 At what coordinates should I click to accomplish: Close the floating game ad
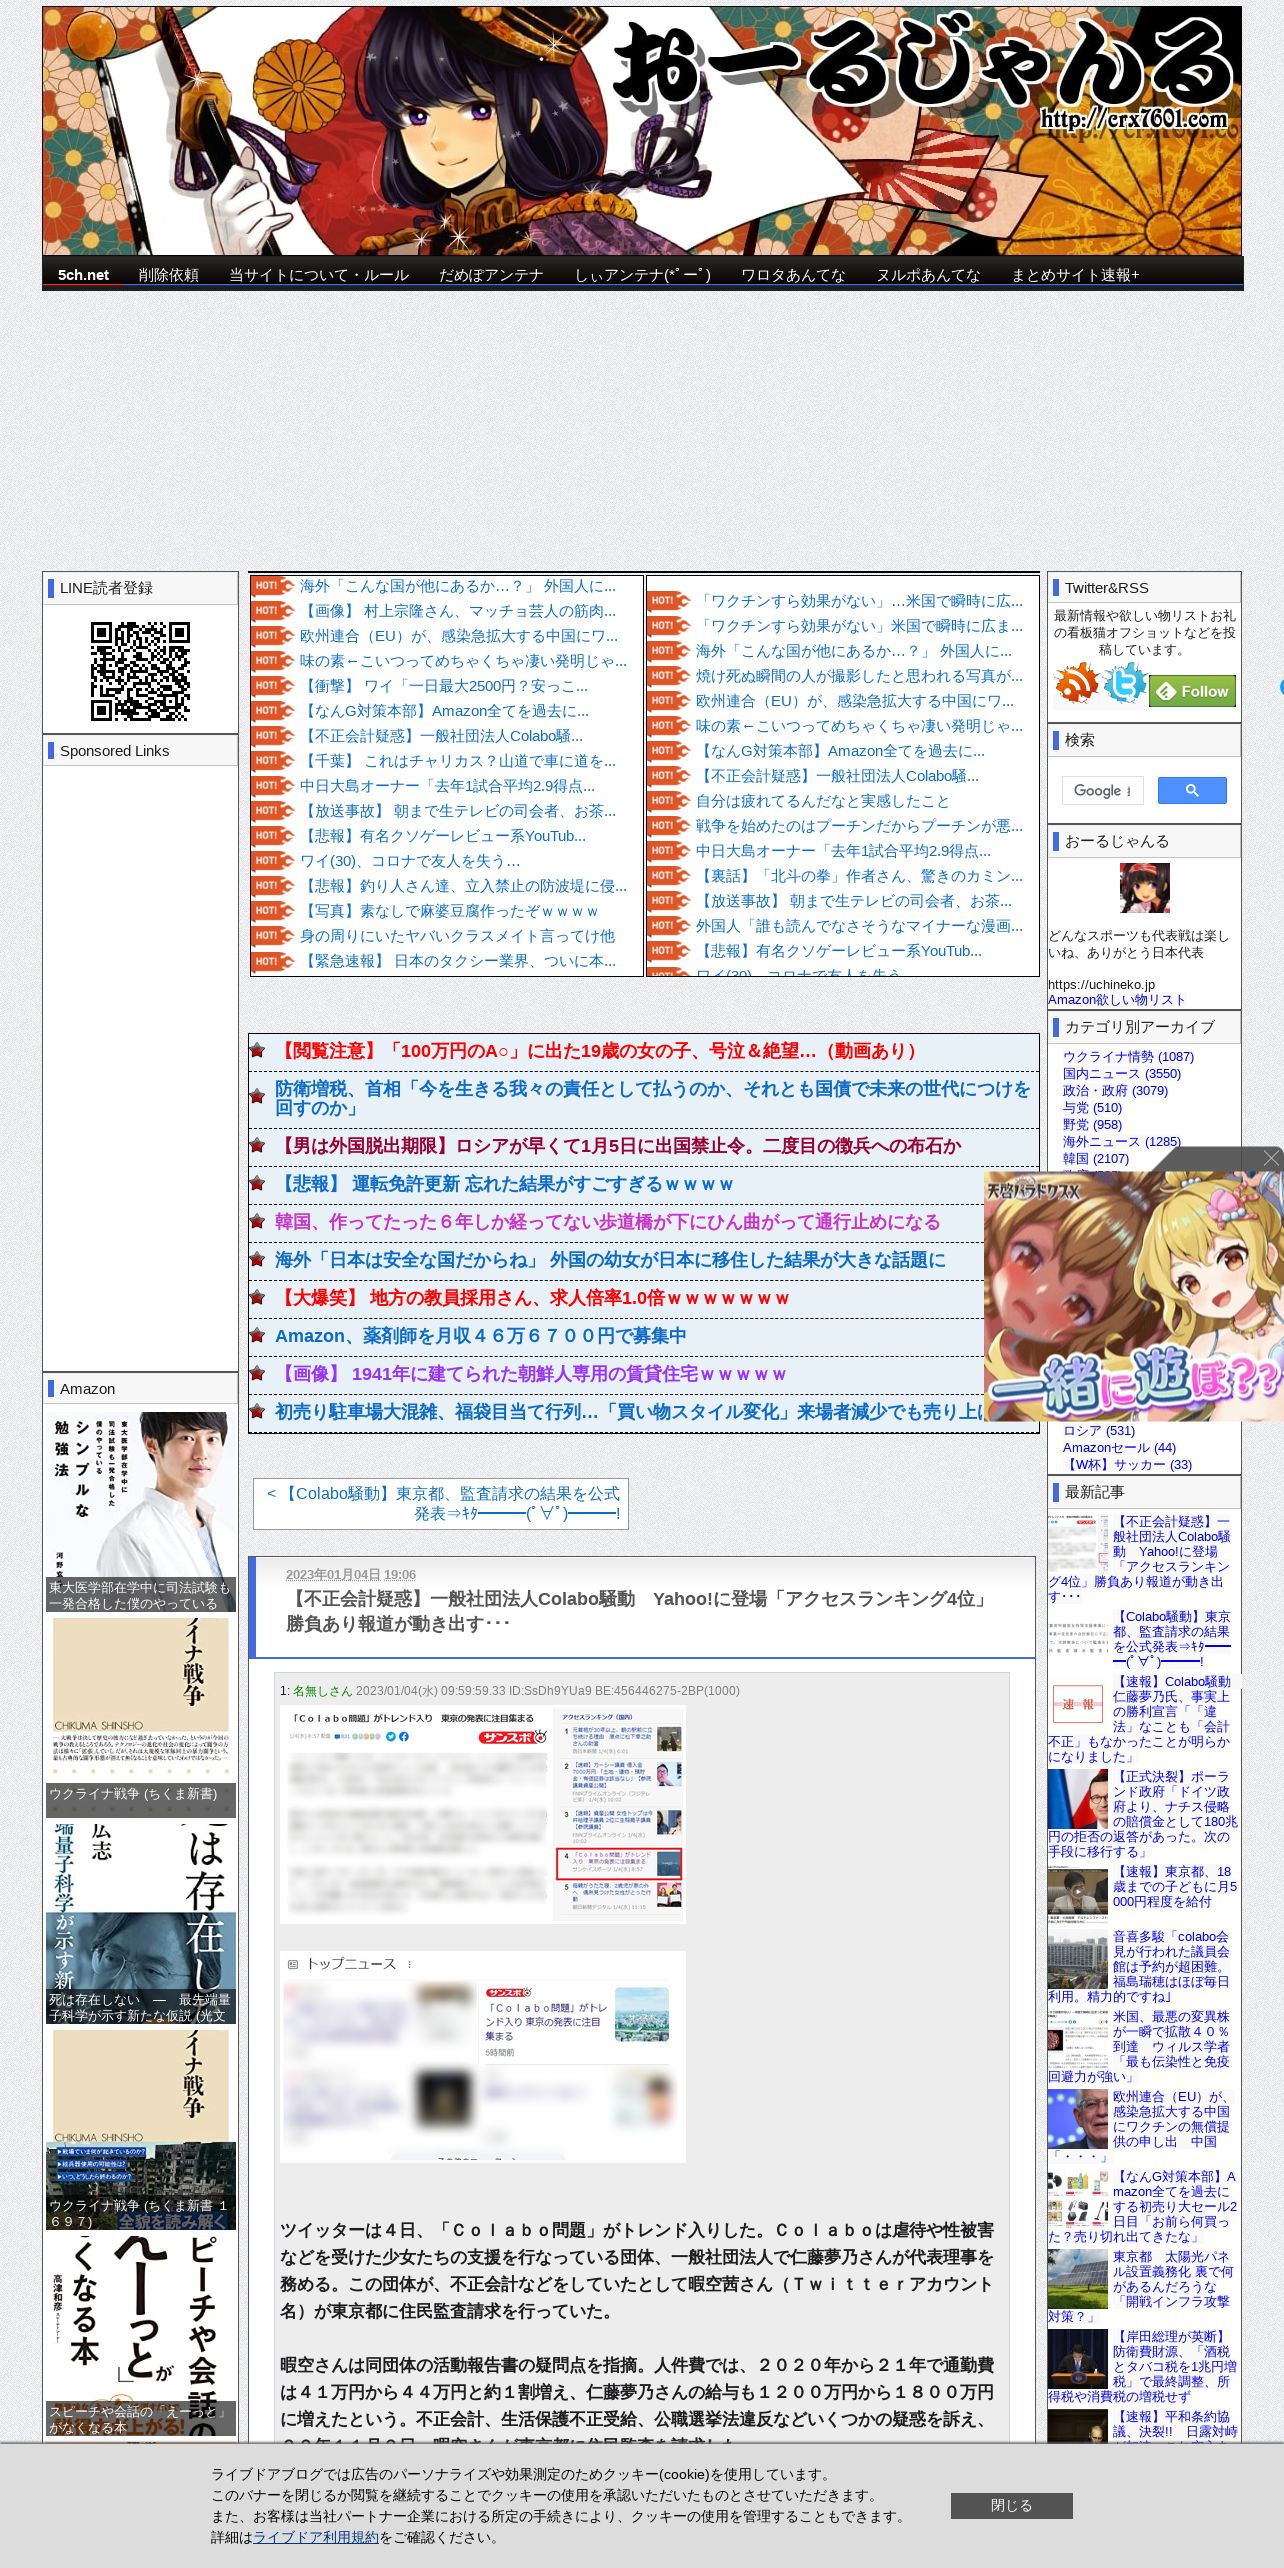[x=1270, y=1158]
